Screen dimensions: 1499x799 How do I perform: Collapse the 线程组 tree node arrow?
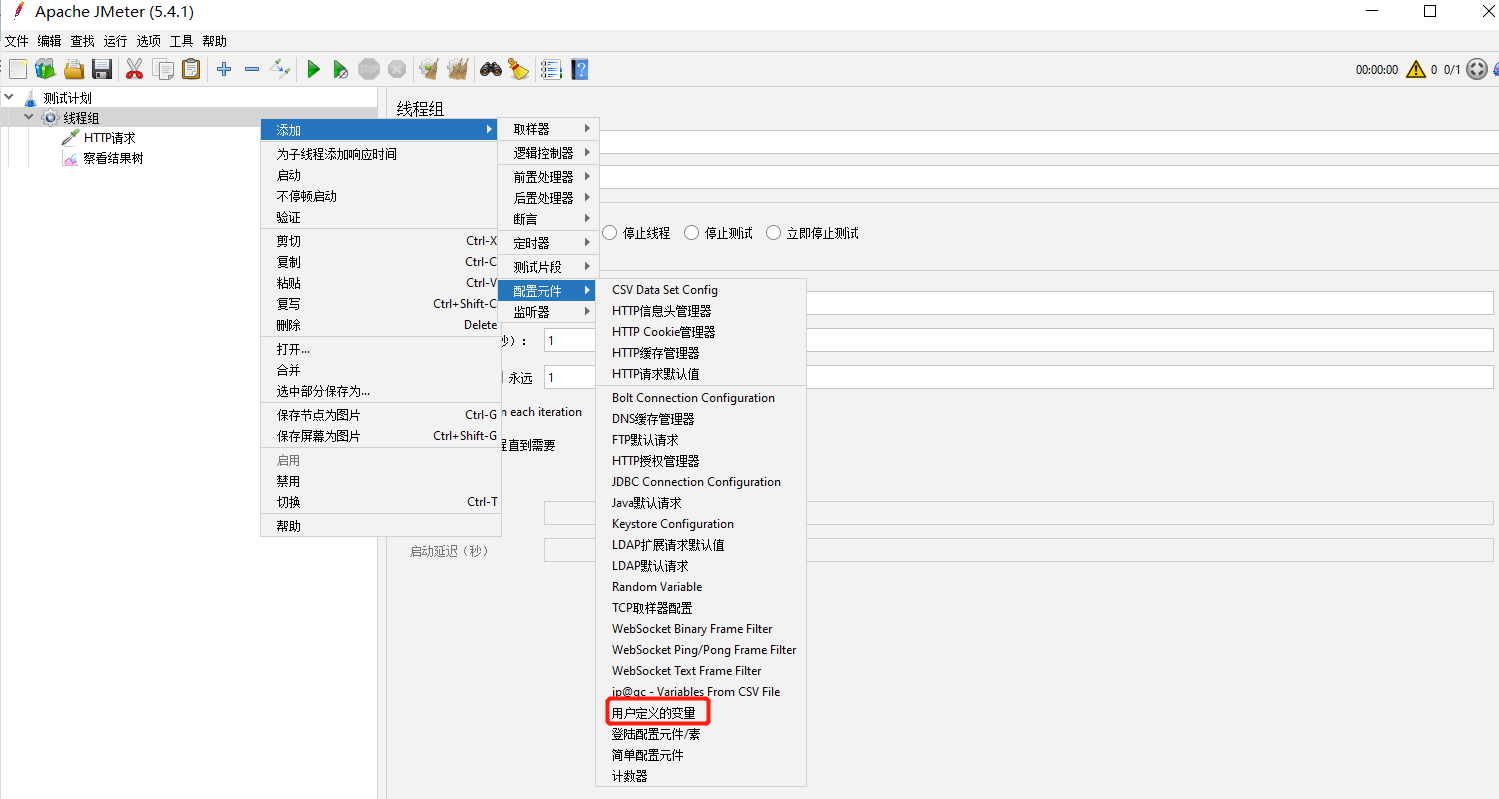point(29,118)
